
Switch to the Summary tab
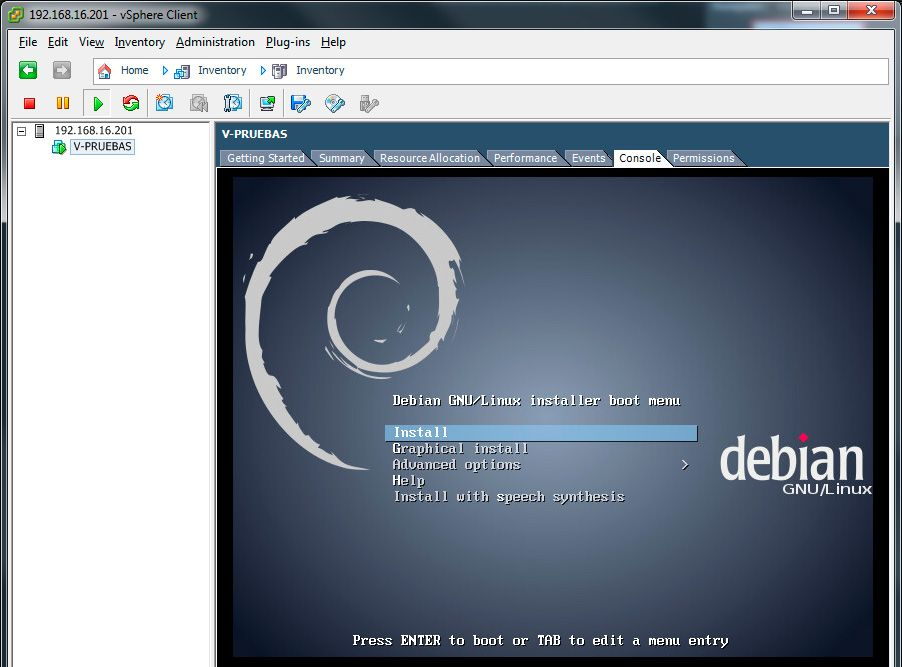pos(342,158)
